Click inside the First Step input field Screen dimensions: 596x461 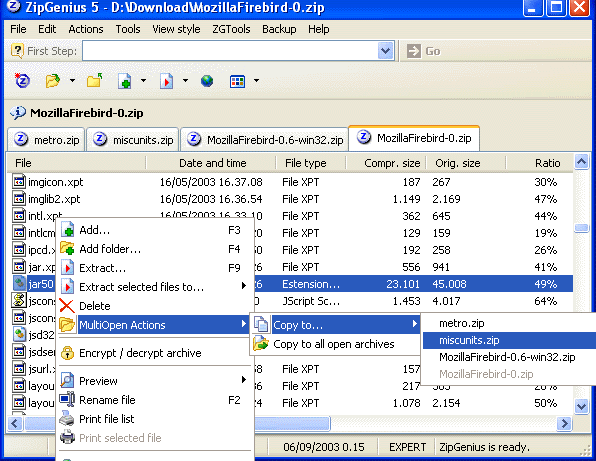point(230,51)
